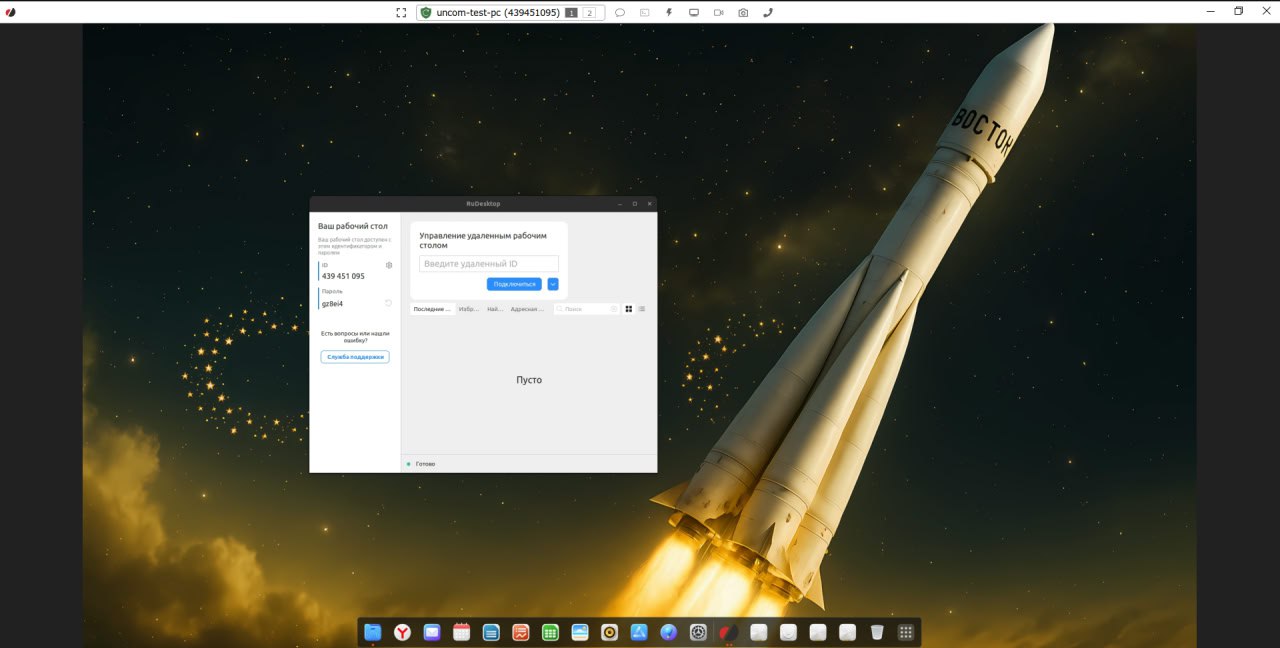Open the yellow speaker music app in the dock
The image size is (1280, 648).
[609, 632]
